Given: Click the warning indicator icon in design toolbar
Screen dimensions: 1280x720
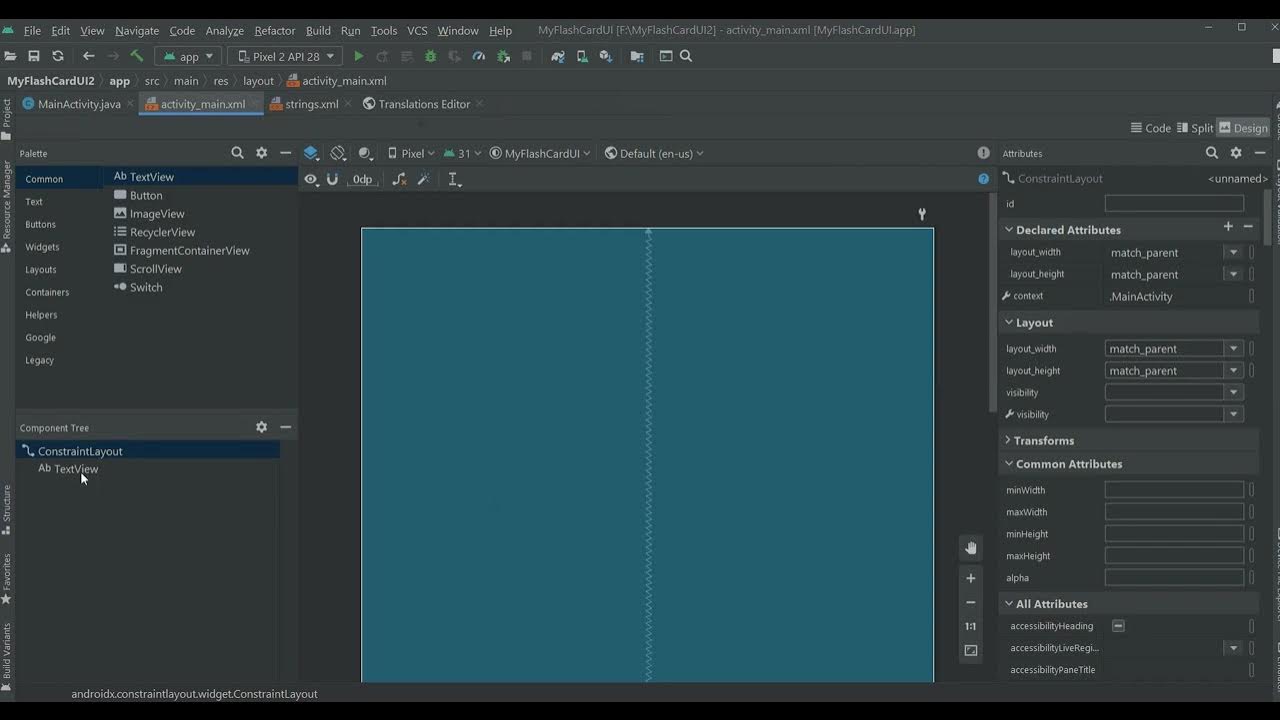Looking at the screenshot, I should 983,153.
